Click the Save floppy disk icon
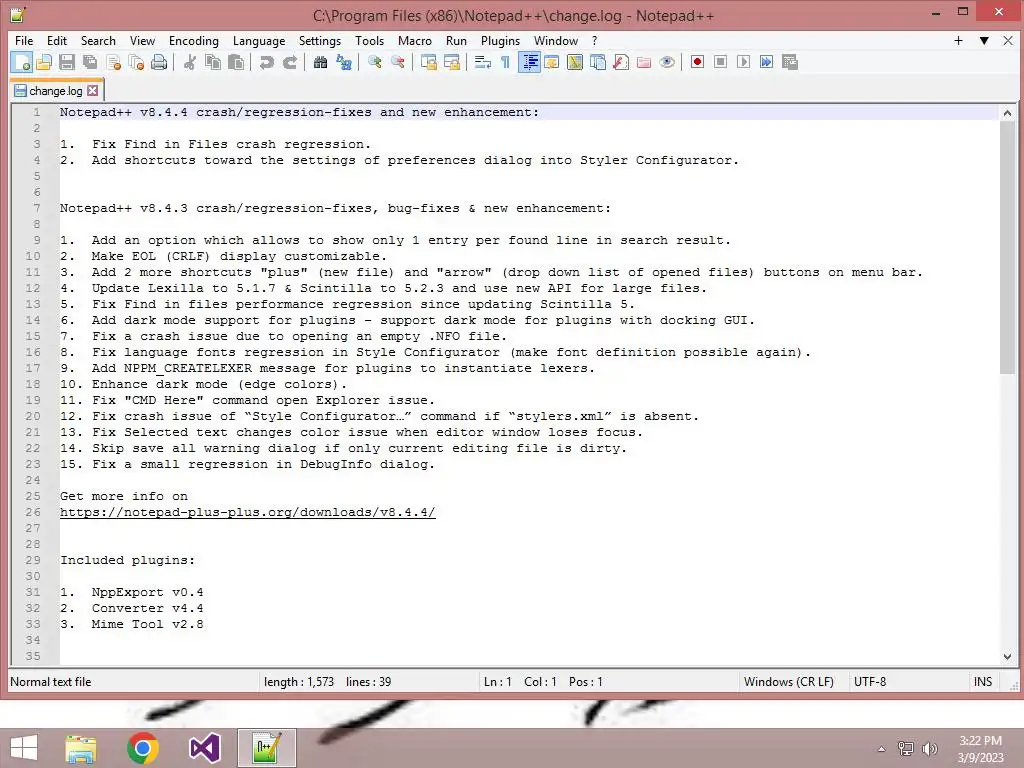This screenshot has height=768, width=1024. tap(67, 62)
